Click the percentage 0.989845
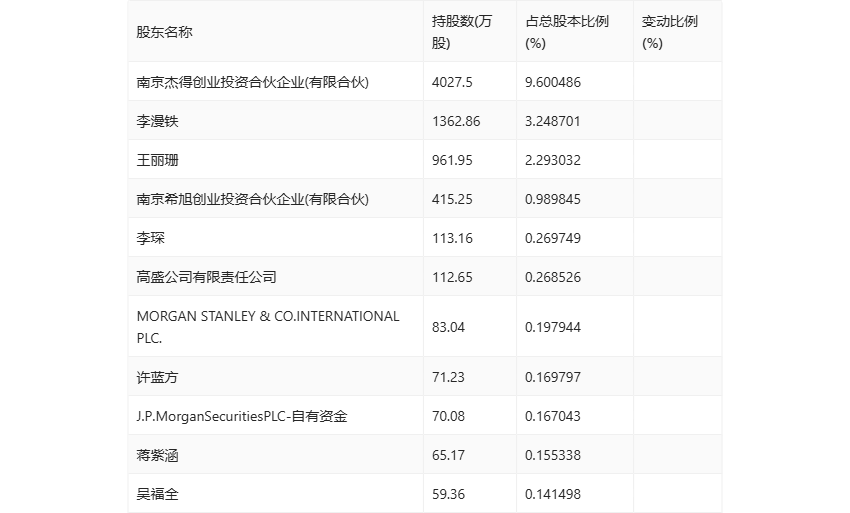This screenshot has height=513, width=850. pyautogui.click(x=553, y=199)
